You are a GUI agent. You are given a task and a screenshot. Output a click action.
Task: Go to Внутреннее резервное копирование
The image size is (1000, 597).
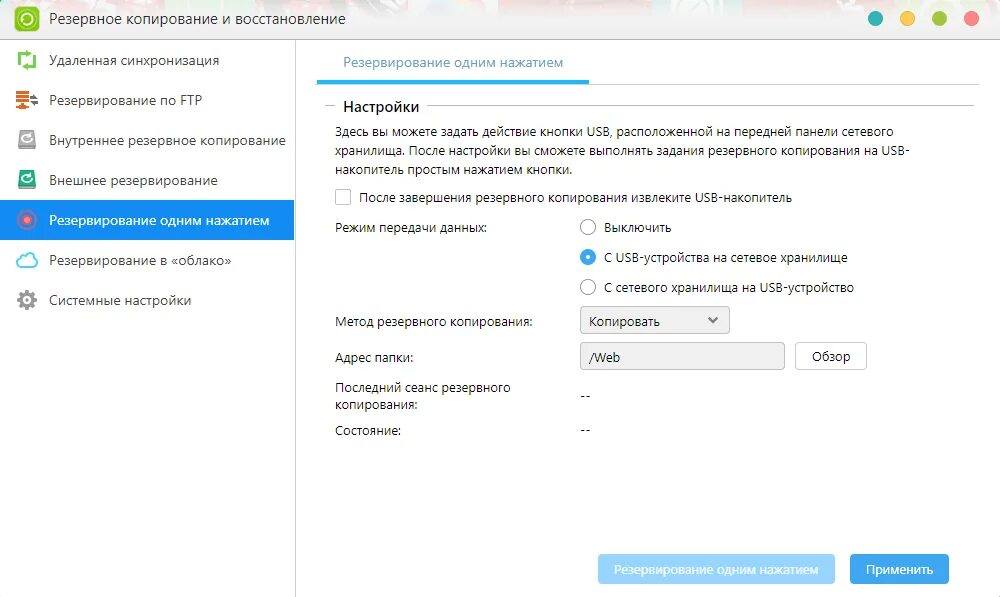click(147, 140)
